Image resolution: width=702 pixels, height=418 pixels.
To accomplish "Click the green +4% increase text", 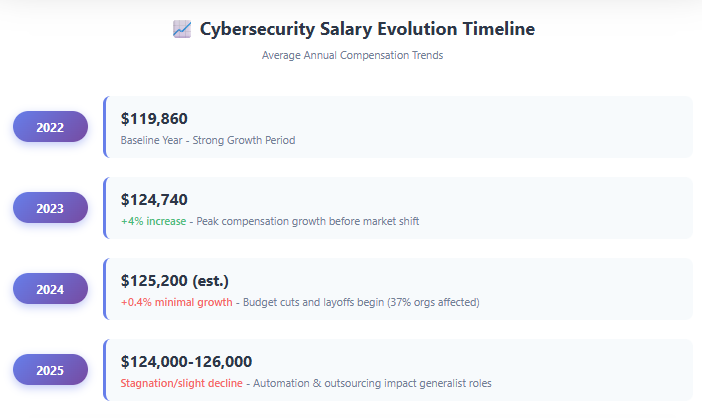I will point(153,221).
